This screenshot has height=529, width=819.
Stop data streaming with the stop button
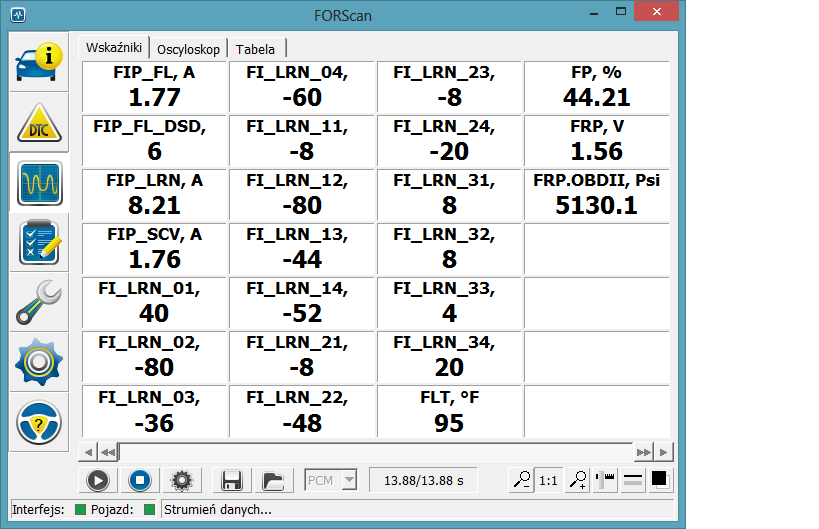pos(140,480)
